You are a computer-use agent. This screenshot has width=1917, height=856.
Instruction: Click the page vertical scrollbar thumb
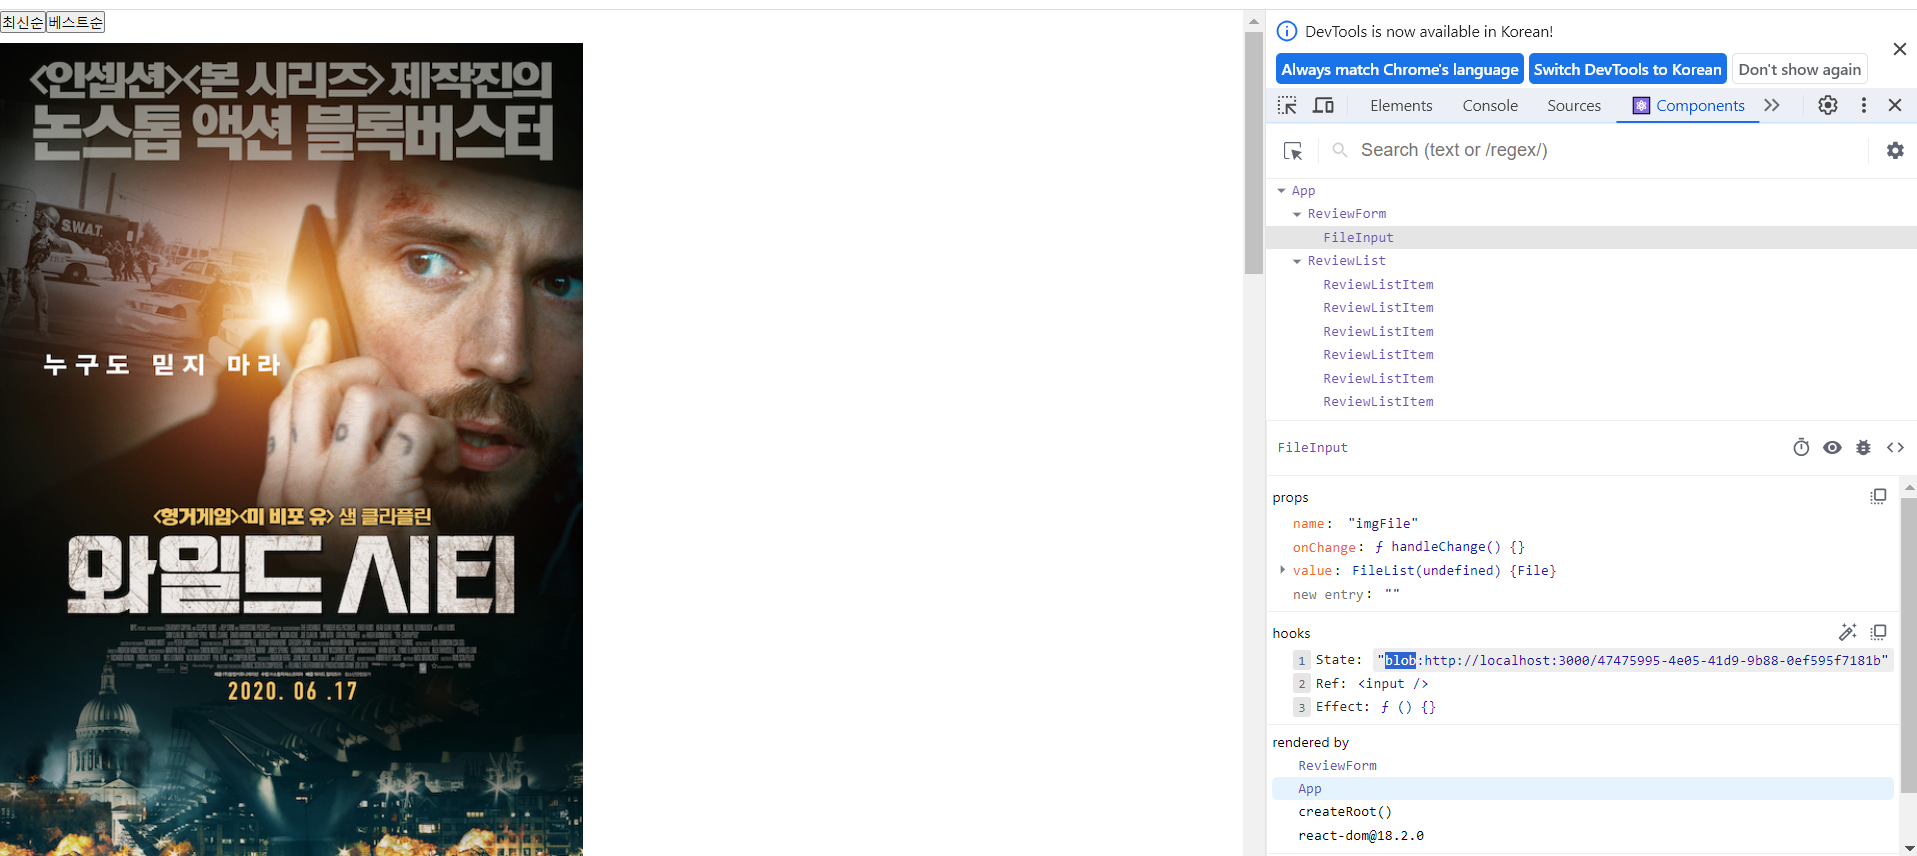click(1254, 153)
